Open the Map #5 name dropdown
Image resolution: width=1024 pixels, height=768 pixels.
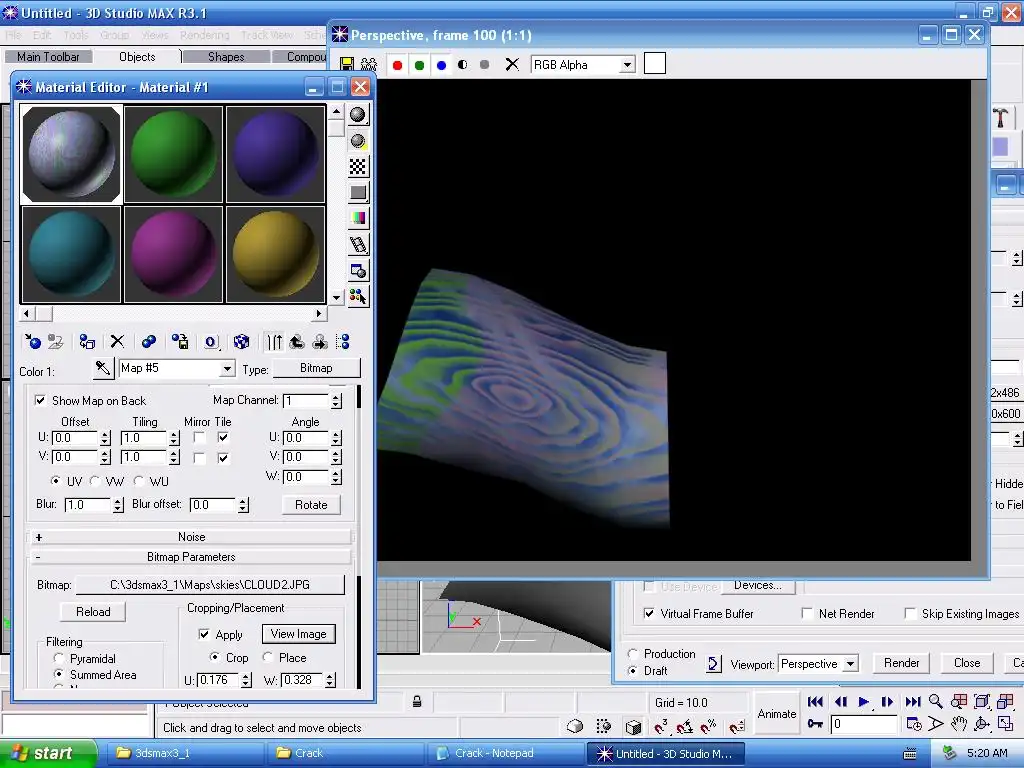tap(227, 368)
